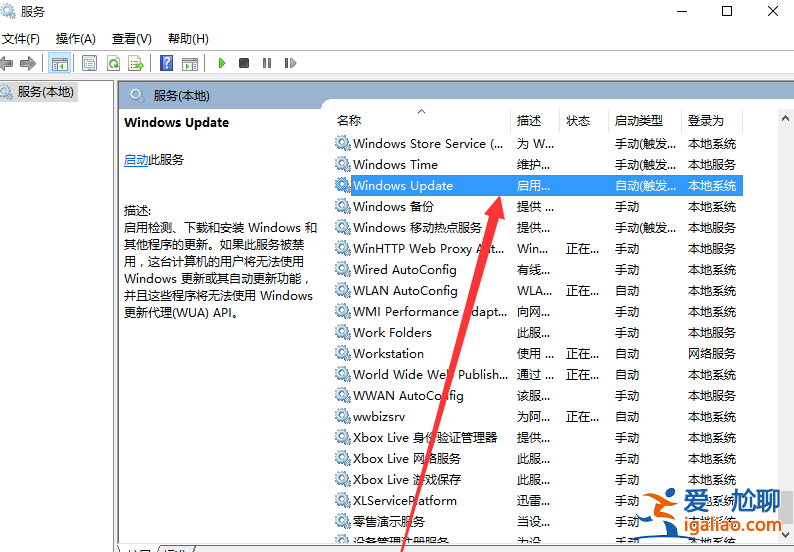Viewport: 794px width, 552px height.
Task: Select the Windows Update service row
Action: (538, 186)
